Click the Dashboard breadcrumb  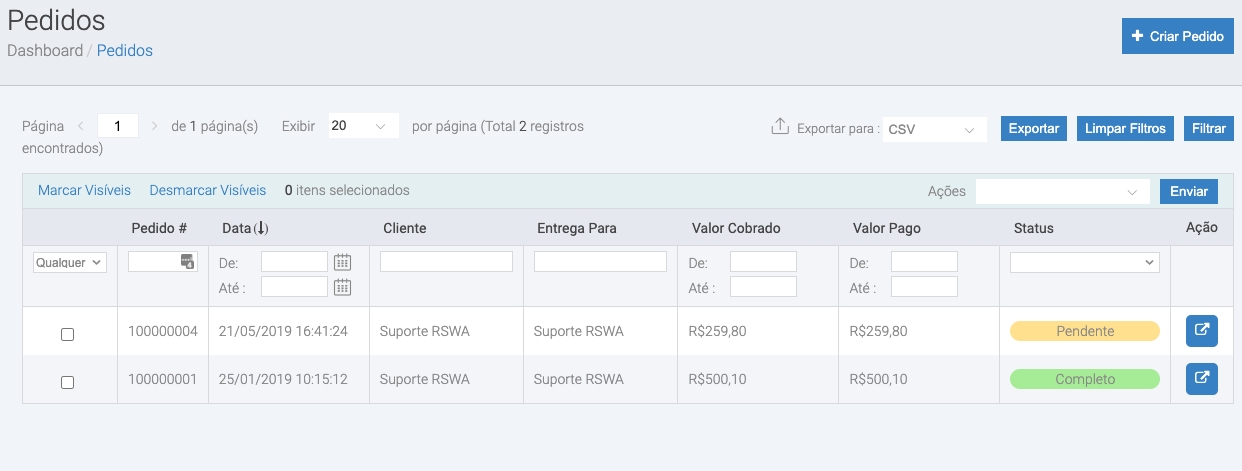point(45,50)
